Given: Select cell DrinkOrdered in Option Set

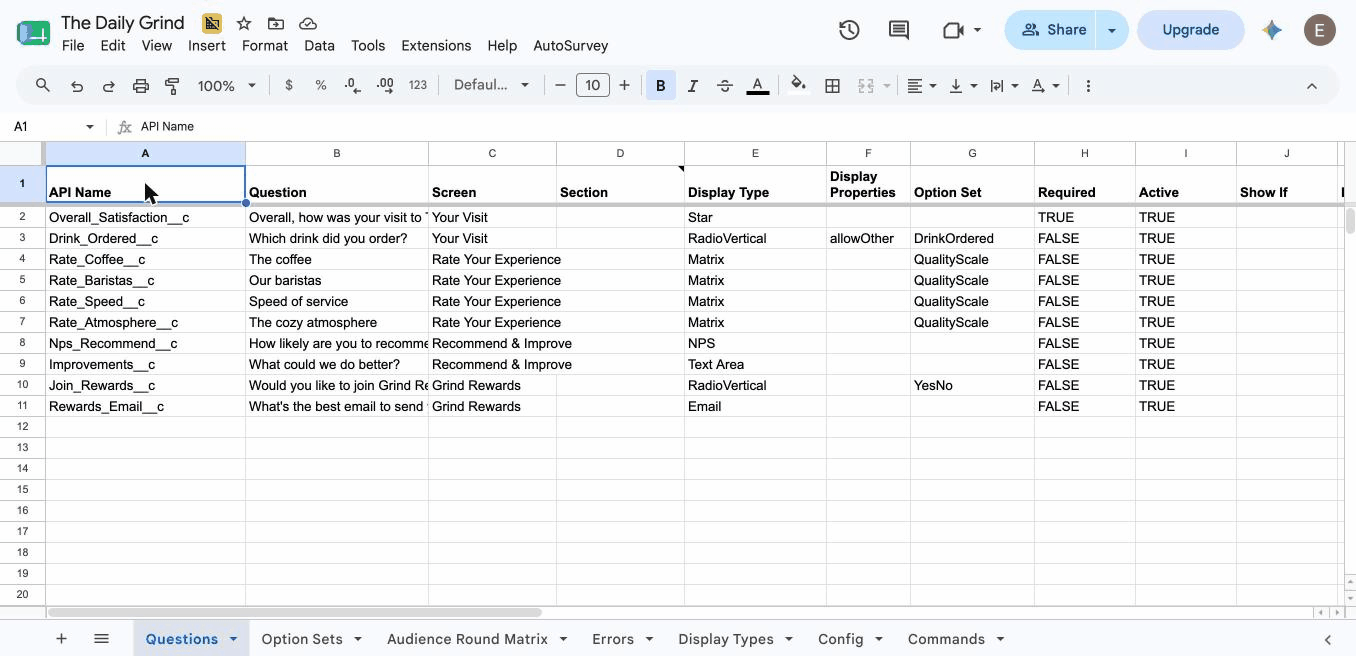Looking at the screenshot, I should coord(972,239).
